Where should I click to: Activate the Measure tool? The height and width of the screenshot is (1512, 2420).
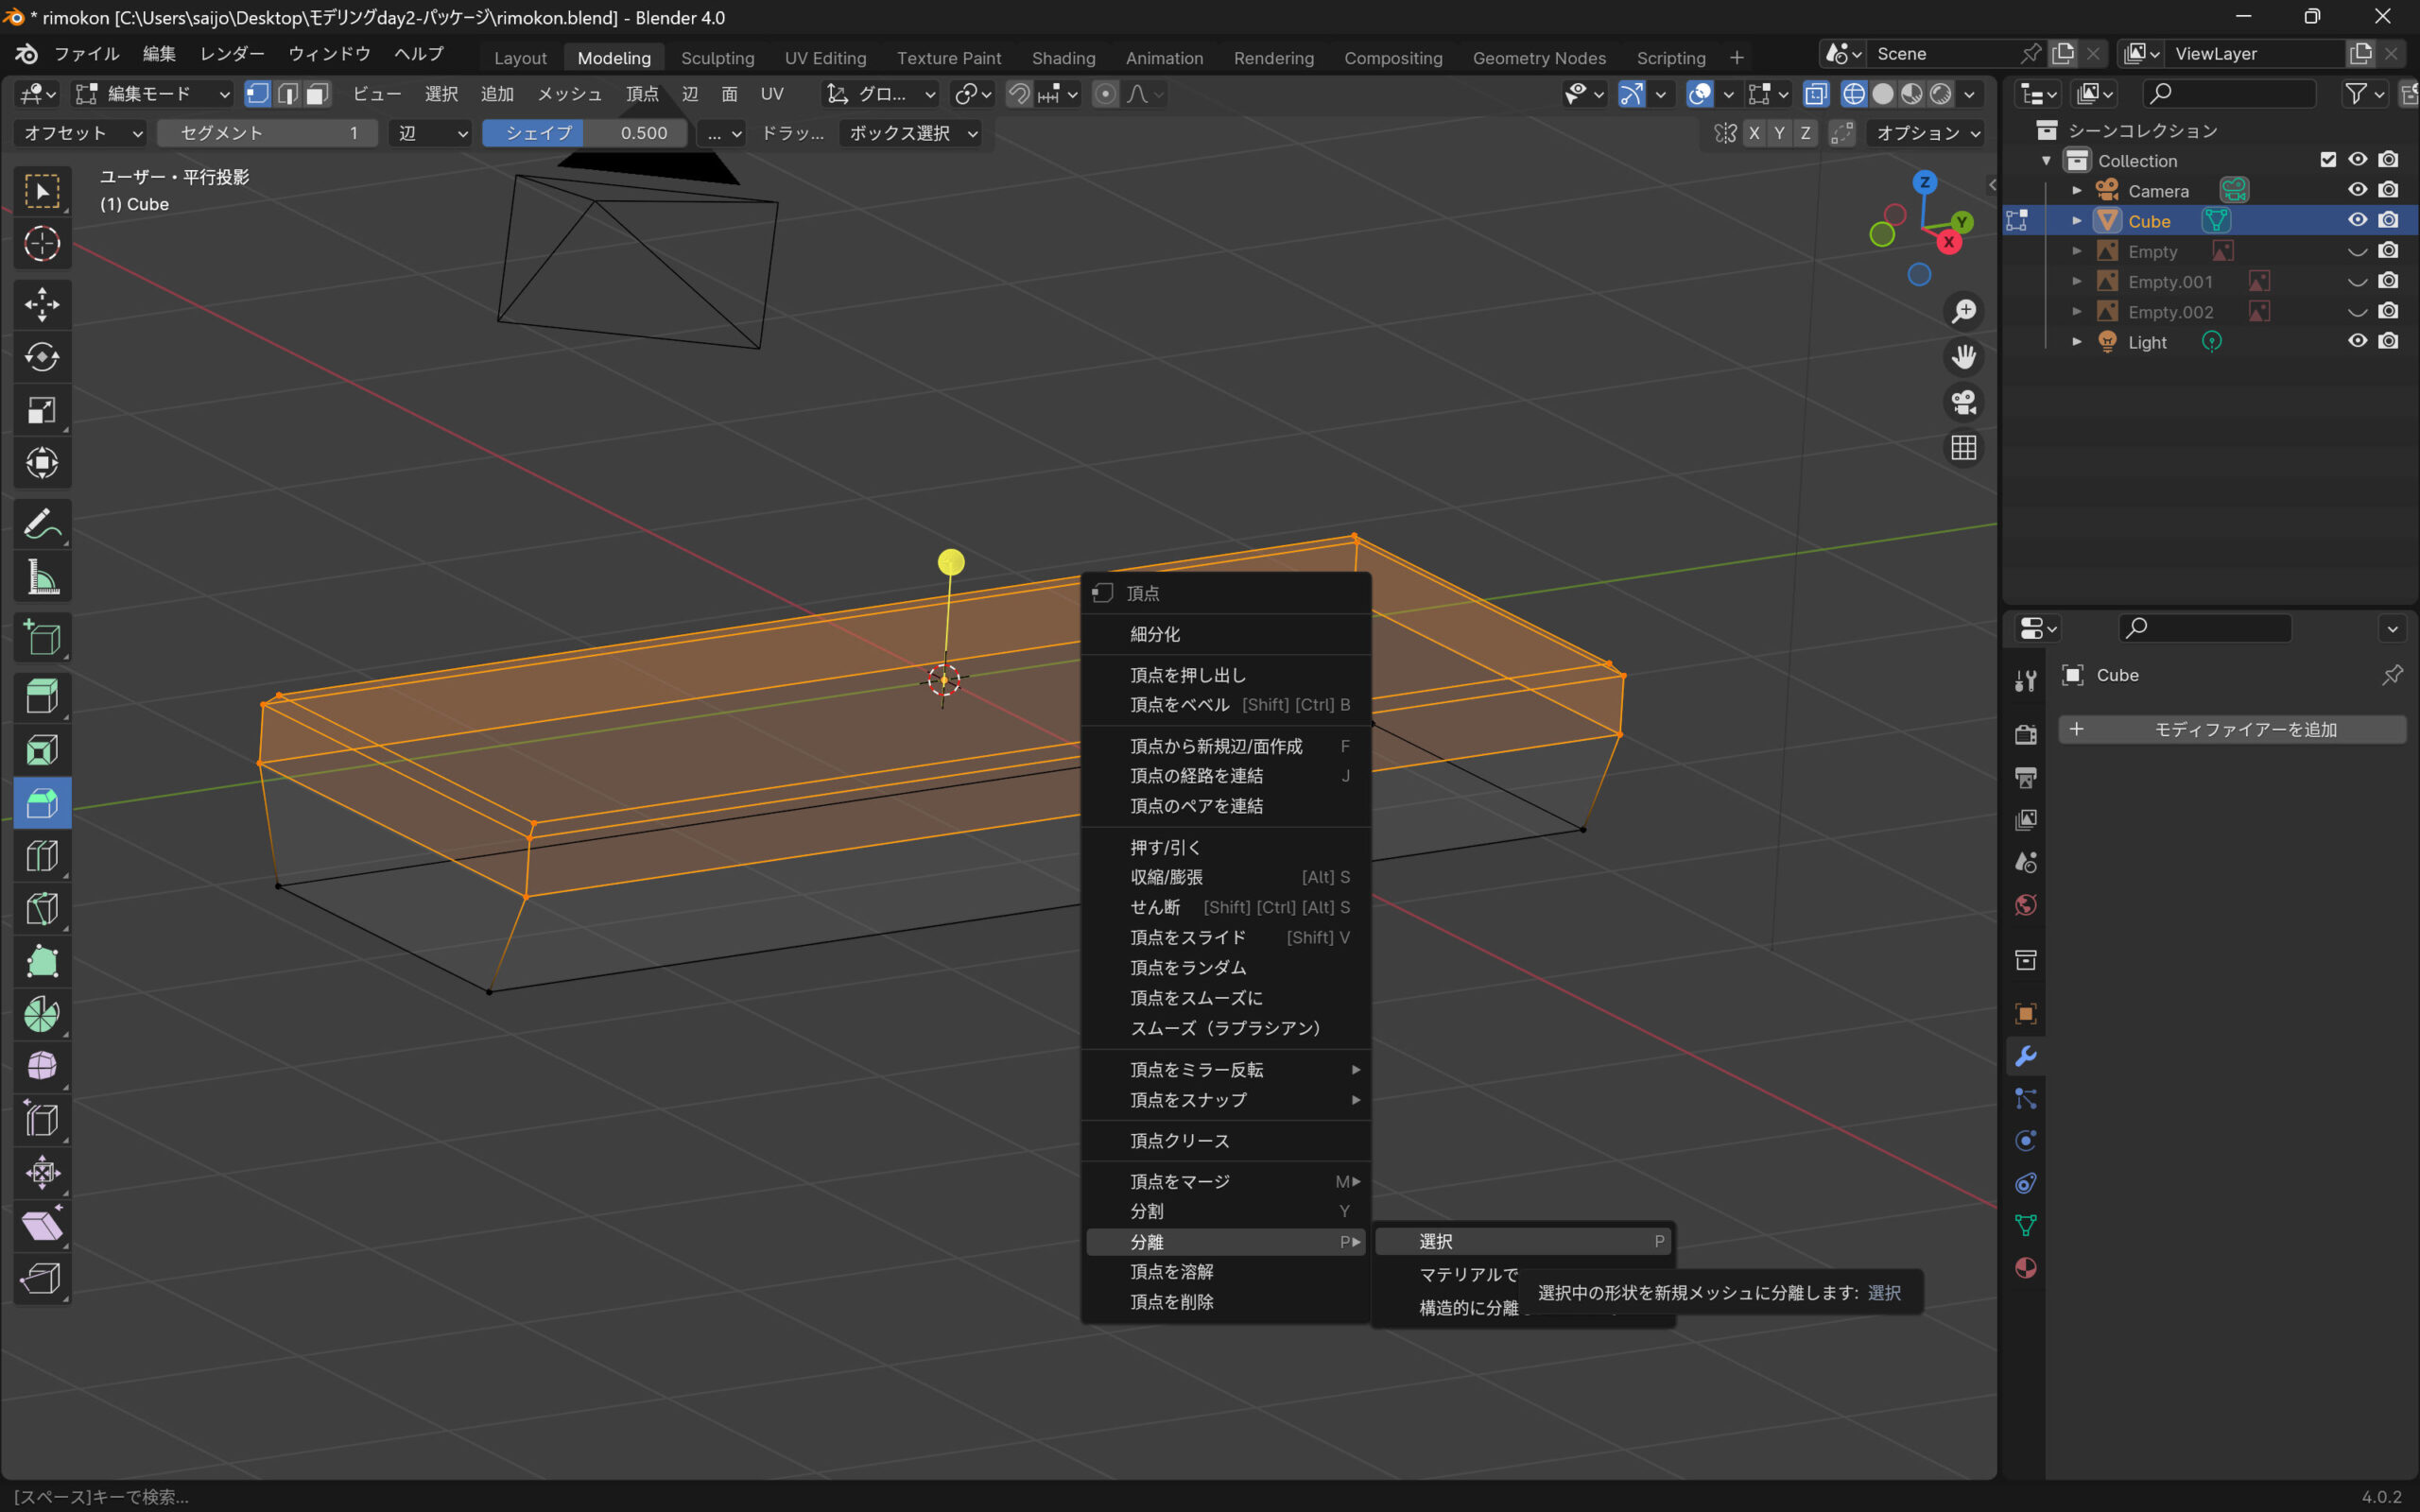[x=42, y=577]
